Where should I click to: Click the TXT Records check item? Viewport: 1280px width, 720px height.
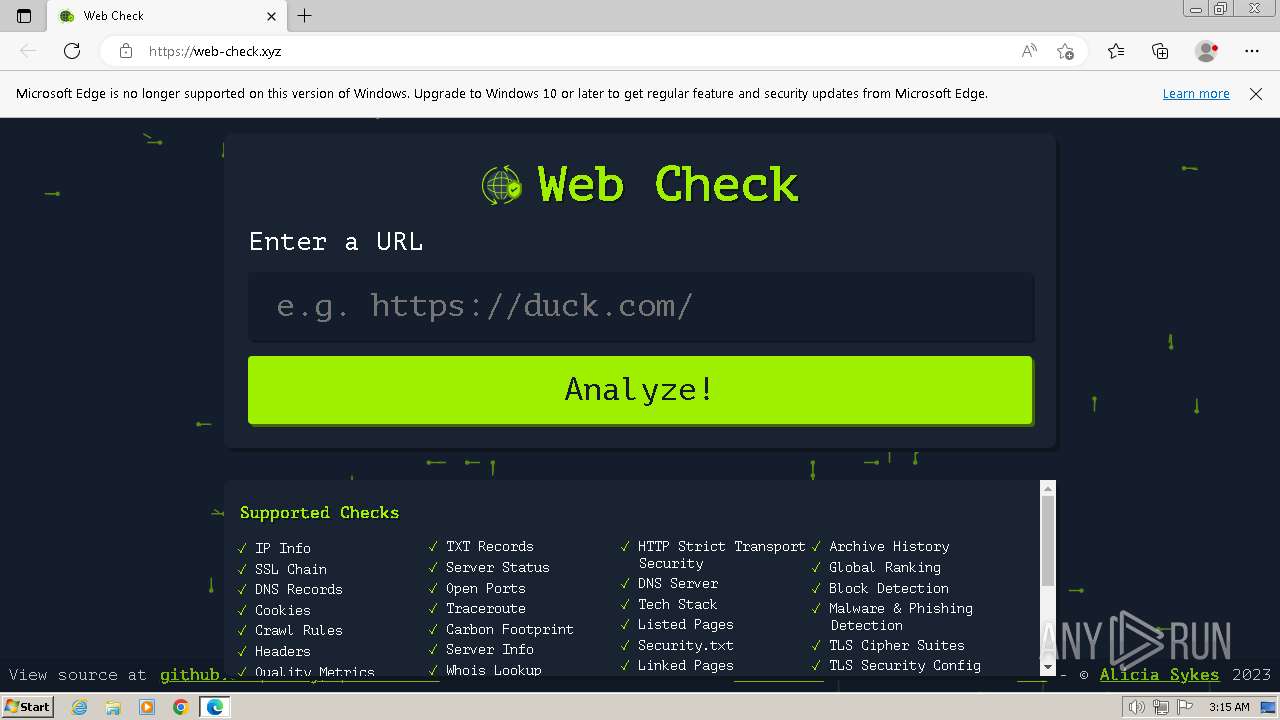point(490,546)
